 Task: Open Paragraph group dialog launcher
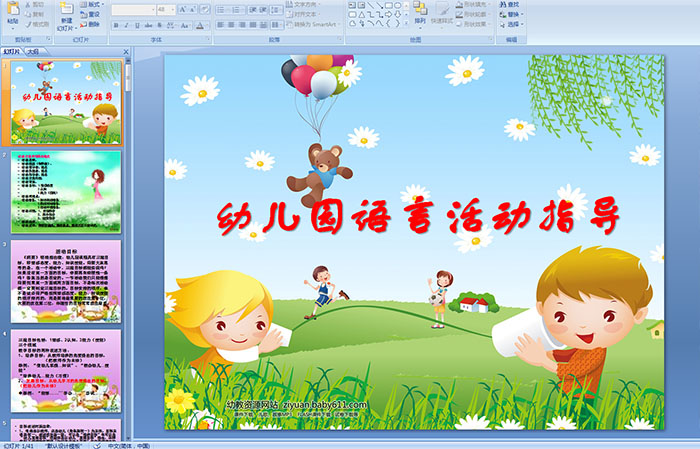click(340, 40)
